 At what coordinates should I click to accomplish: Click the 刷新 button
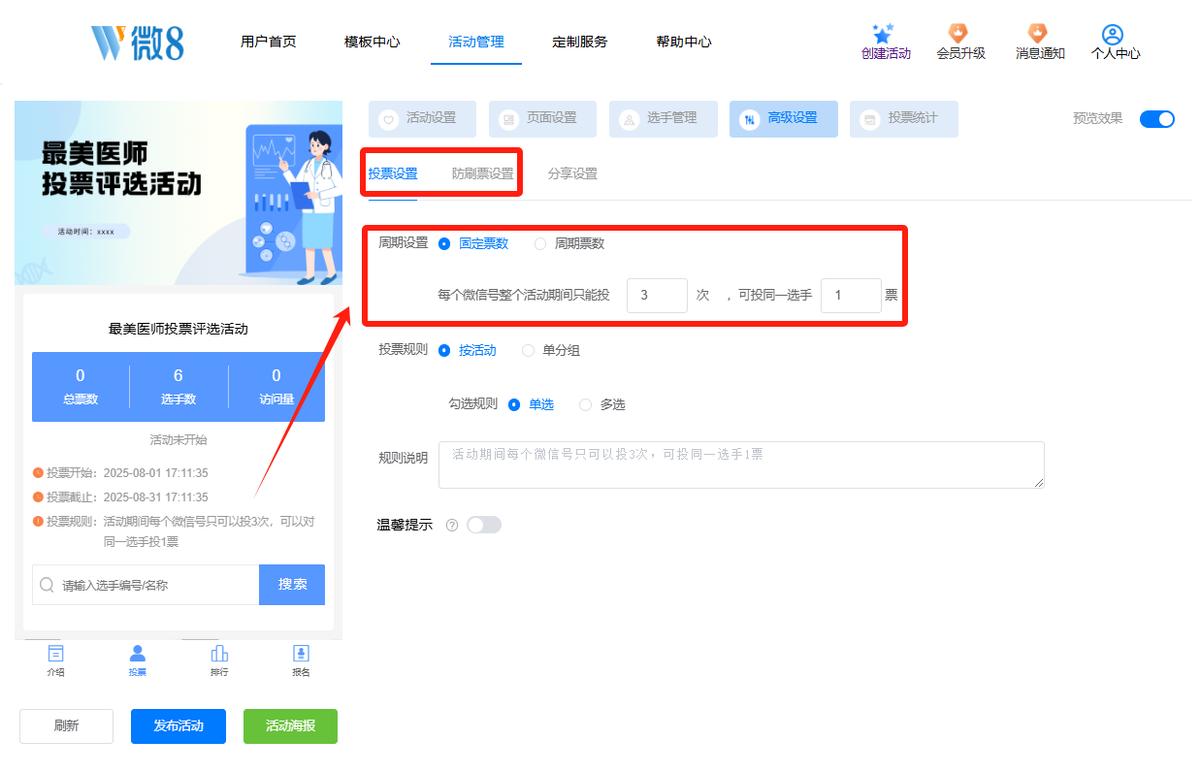(x=67, y=727)
